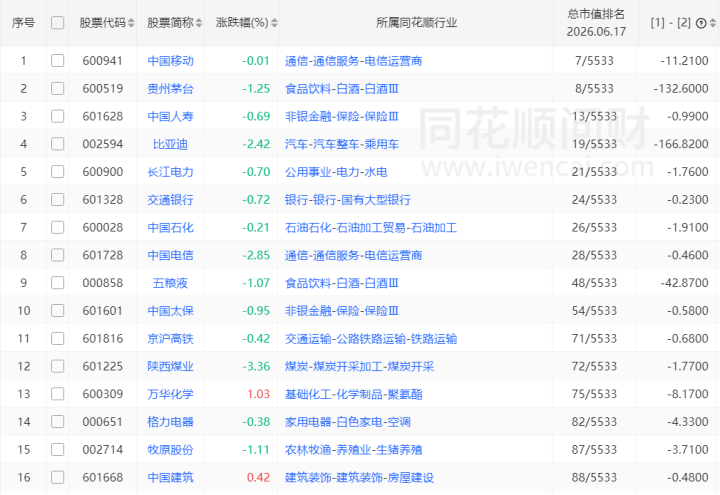Open the [1] - [2] column info icon
Screen dimensions: 720x495
(x=701, y=23)
